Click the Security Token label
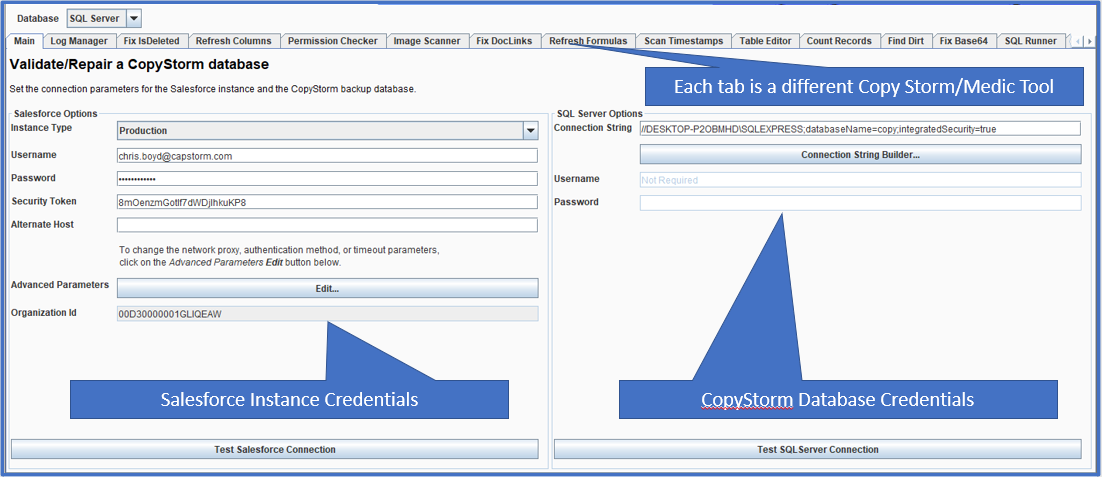This screenshot has height=477, width=1102. coord(44,201)
